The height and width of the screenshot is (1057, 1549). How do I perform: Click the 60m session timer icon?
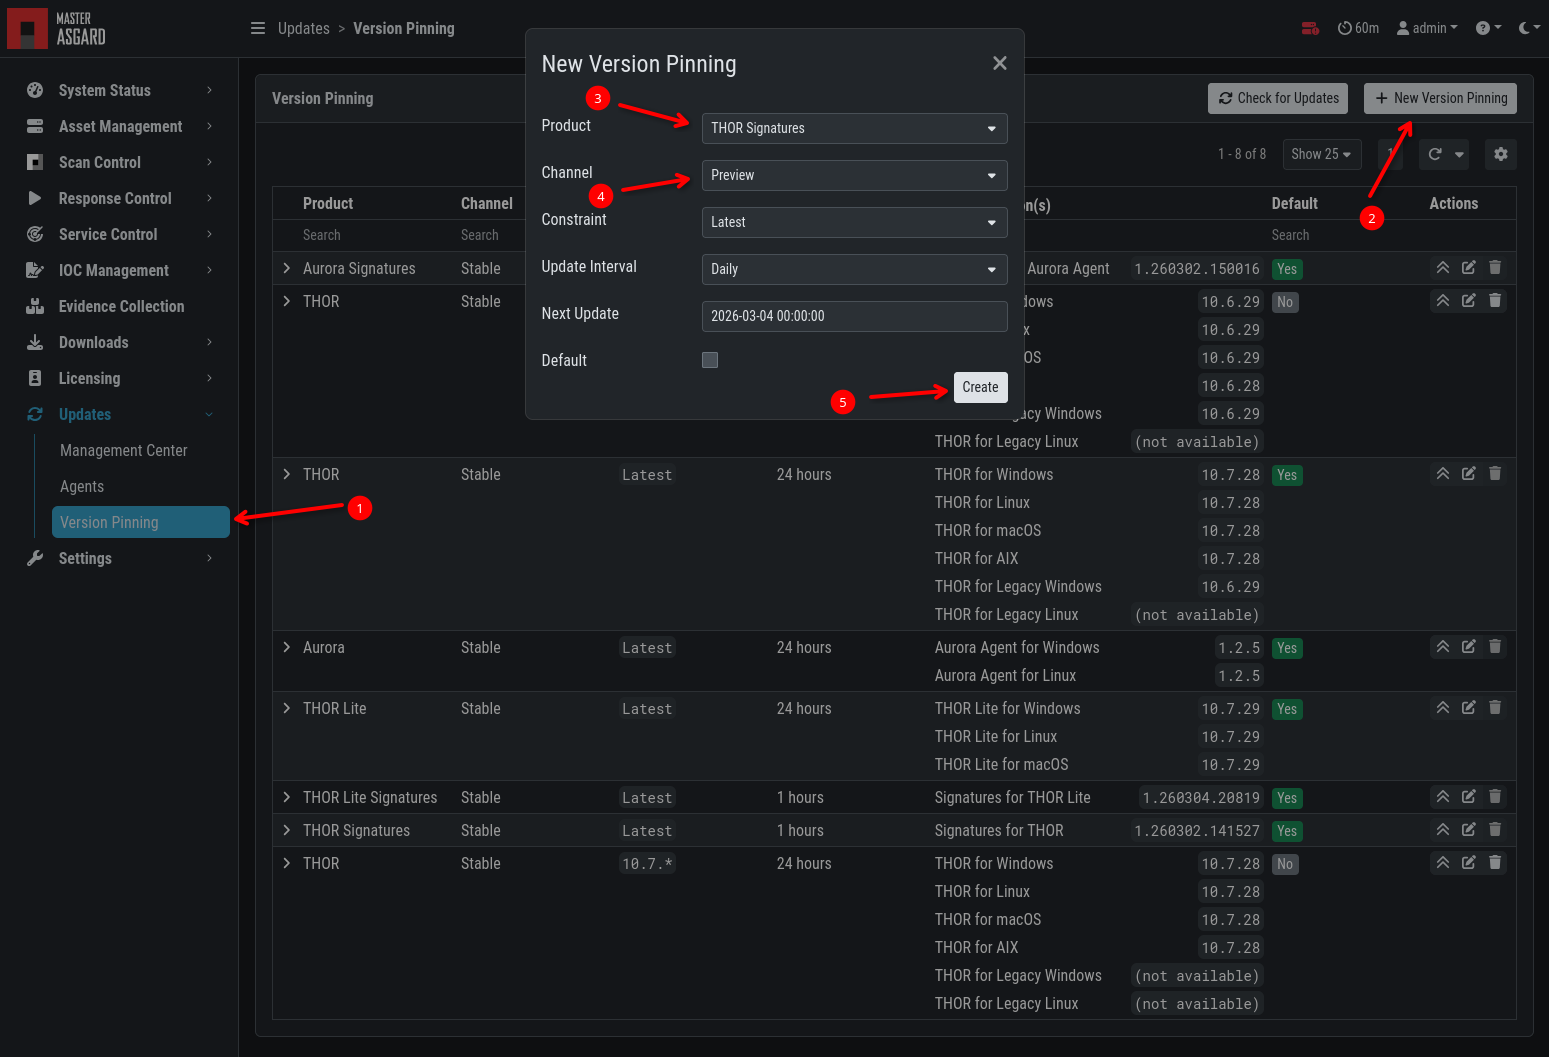[1358, 28]
